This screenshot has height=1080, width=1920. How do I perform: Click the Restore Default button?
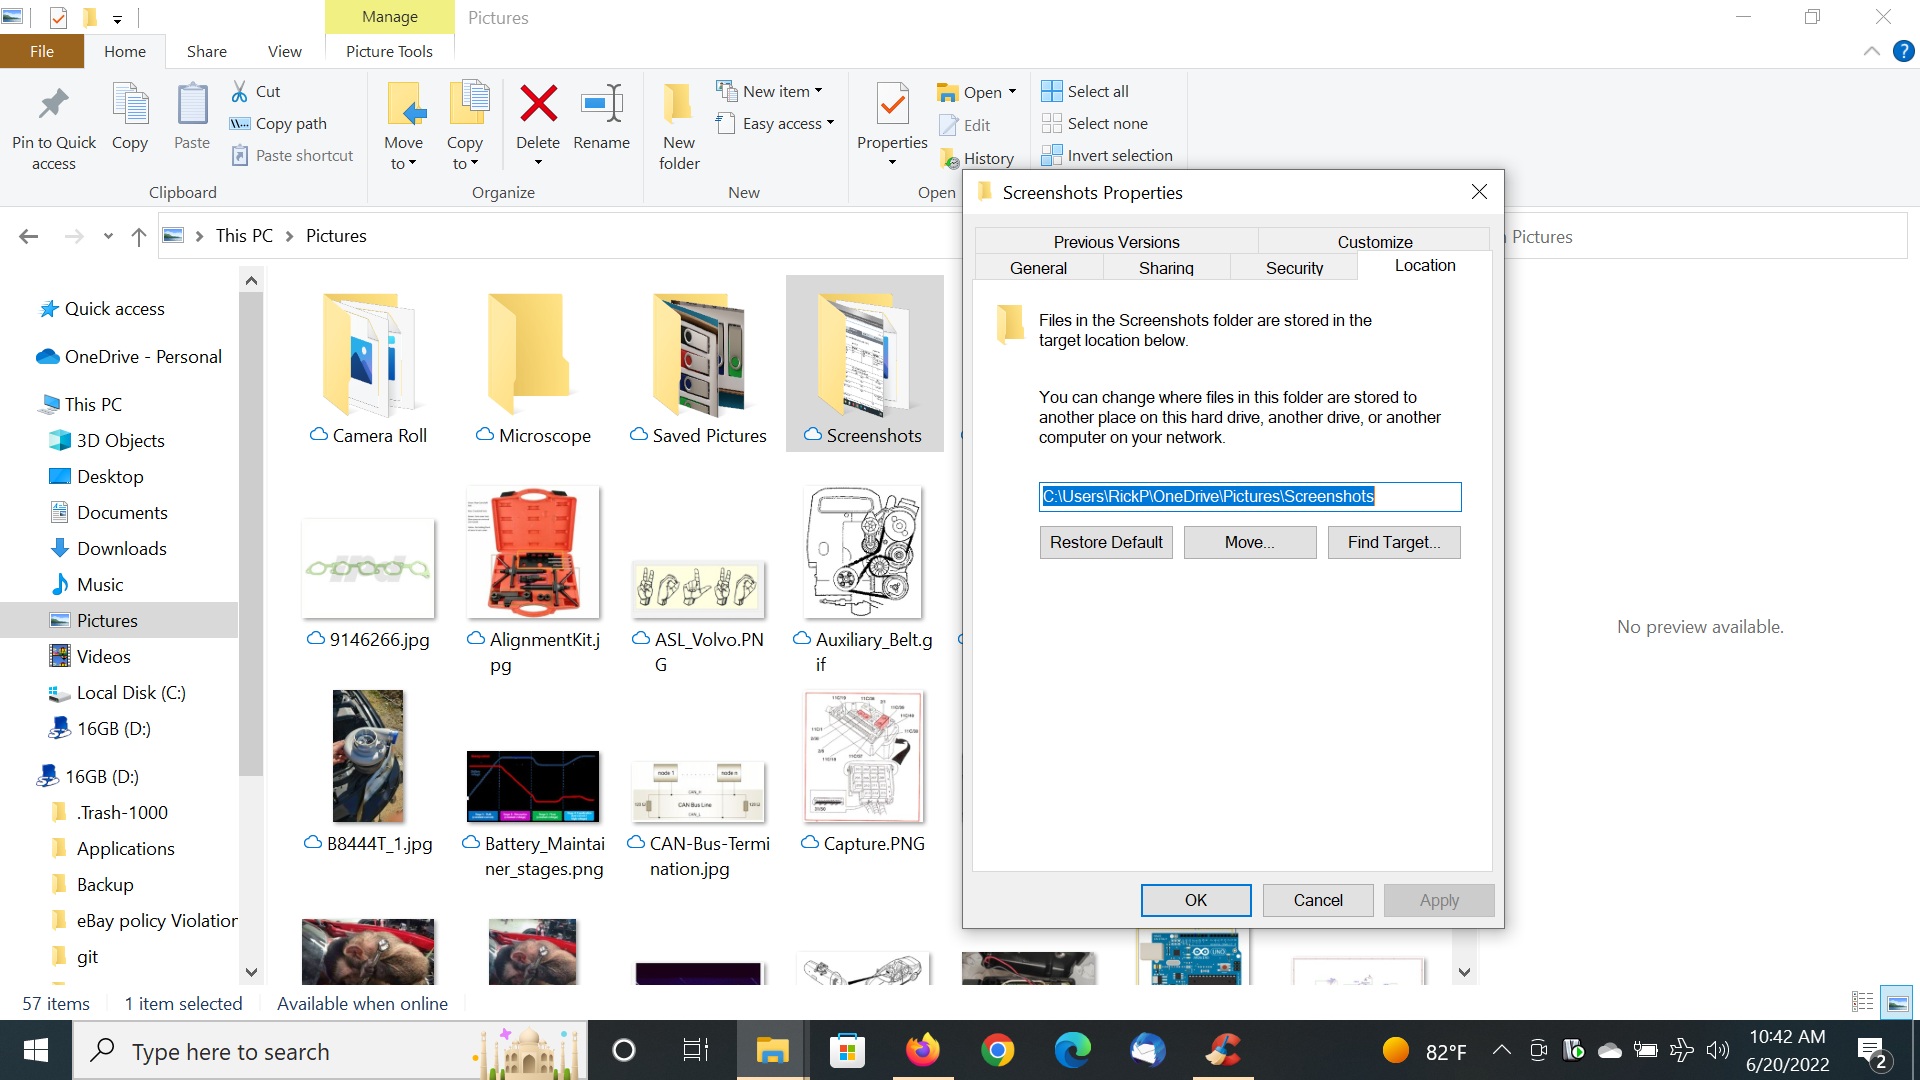pyautogui.click(x=1106, y=542)
